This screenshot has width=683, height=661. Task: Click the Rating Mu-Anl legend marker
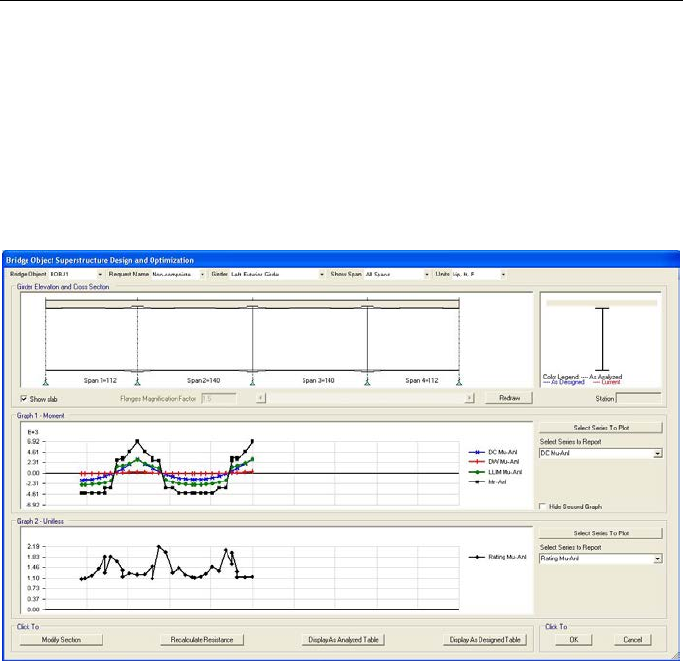(x=477, y=557)
